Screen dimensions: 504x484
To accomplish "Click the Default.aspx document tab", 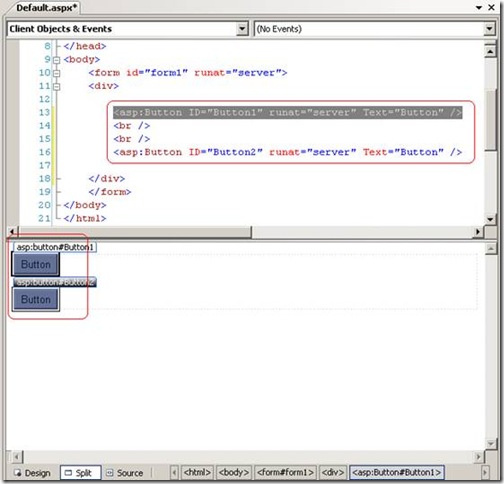I will 46,8.
